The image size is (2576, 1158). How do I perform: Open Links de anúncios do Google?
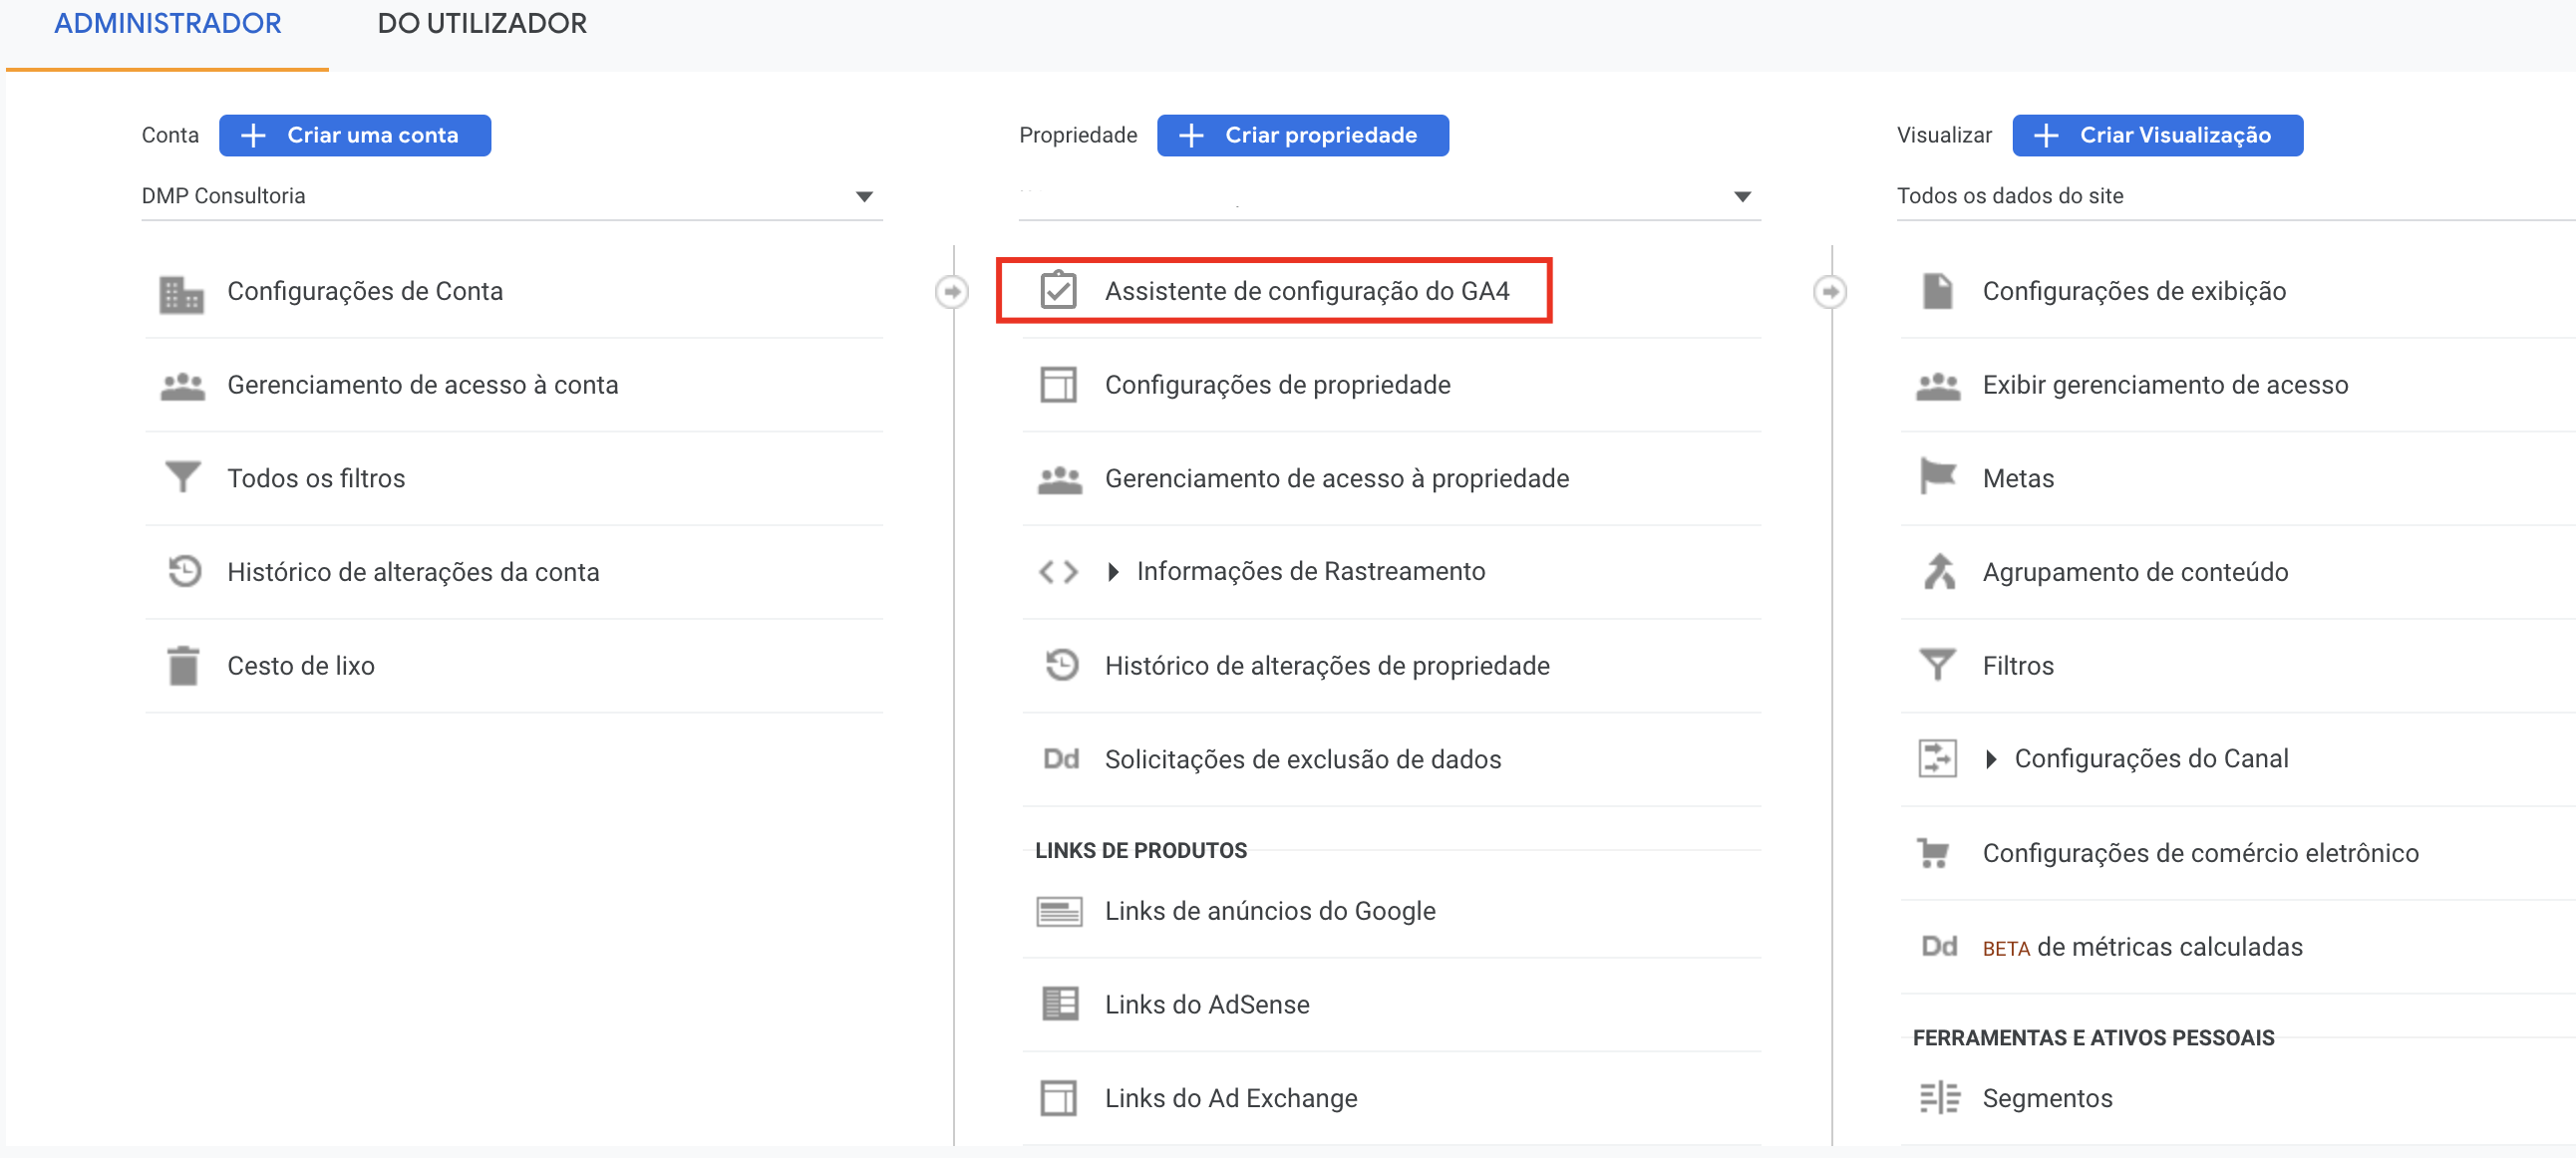[1269, 910]
